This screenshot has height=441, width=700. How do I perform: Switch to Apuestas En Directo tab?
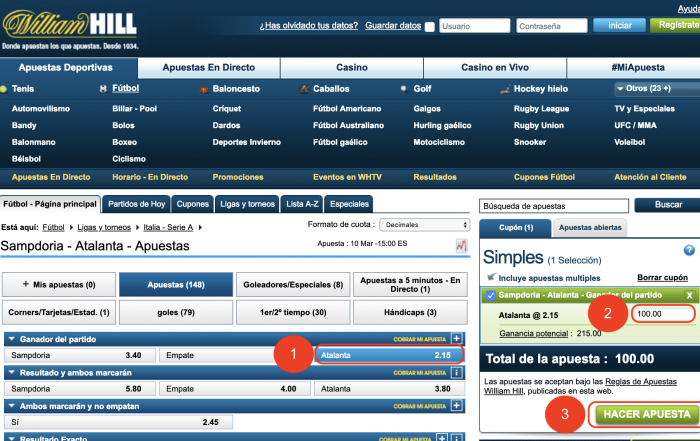click(x=209, y=68)
